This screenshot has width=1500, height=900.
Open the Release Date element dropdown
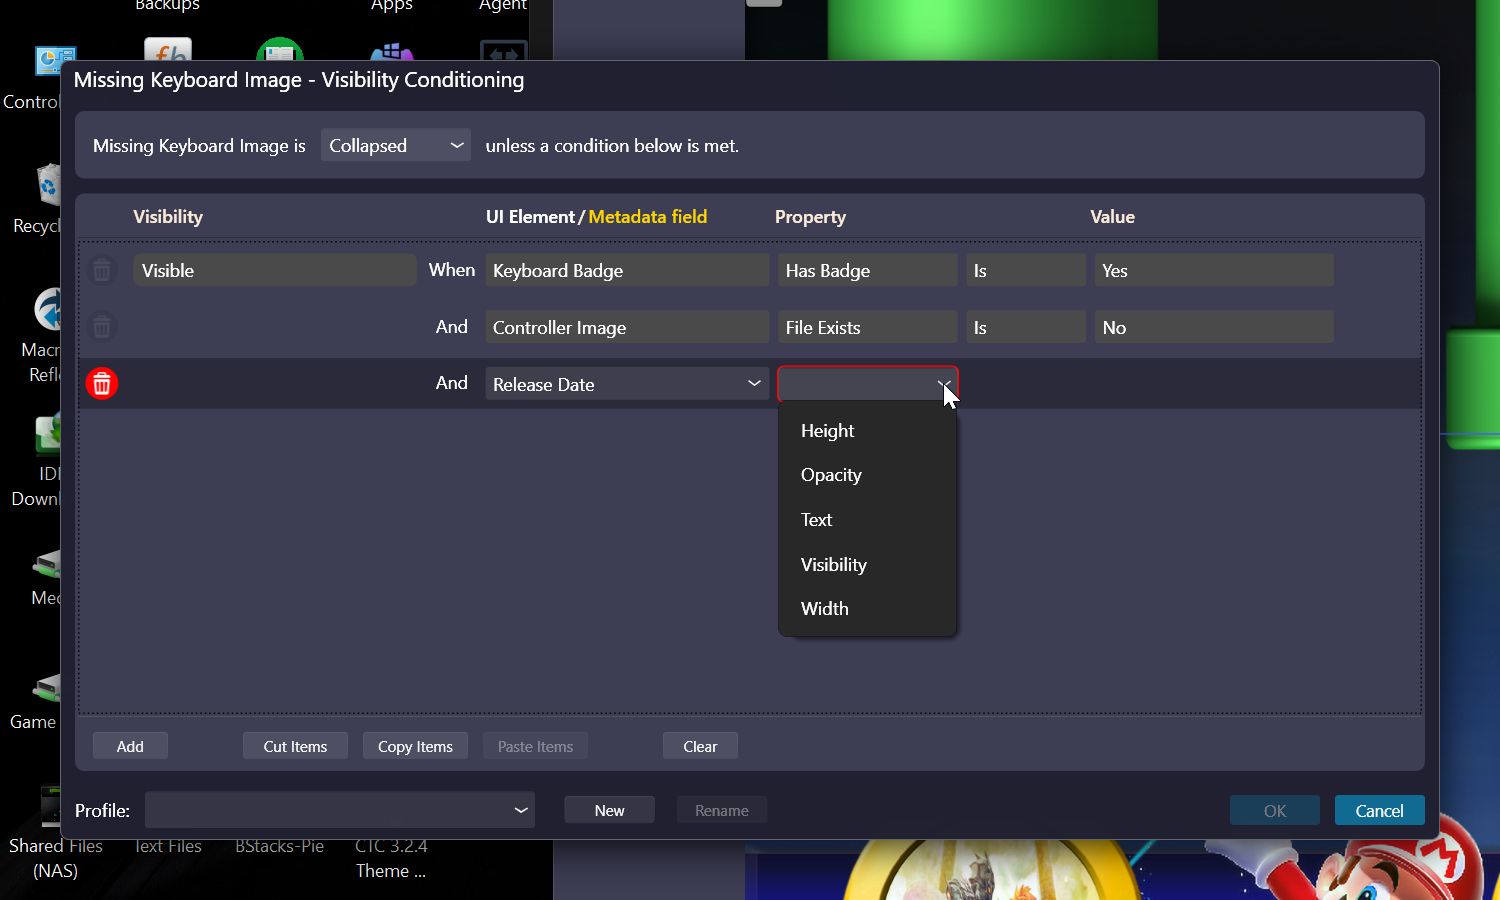(627, 384)
